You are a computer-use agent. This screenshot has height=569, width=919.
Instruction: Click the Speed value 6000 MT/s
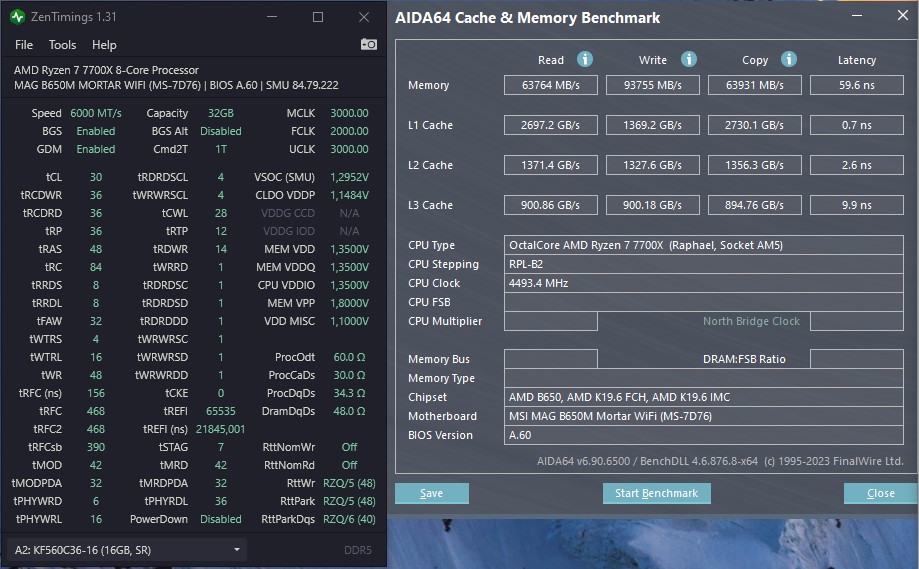click(96, 113)
